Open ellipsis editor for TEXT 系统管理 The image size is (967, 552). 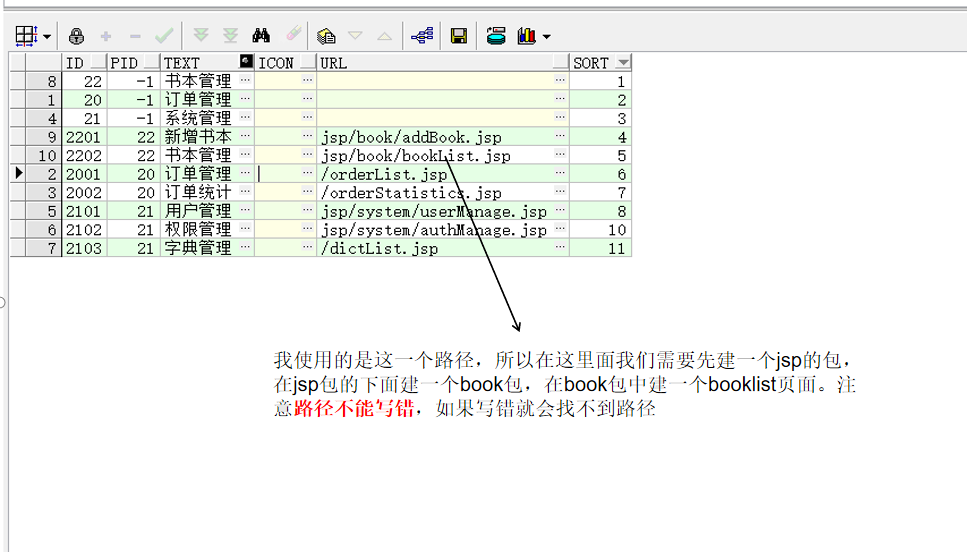245,117
